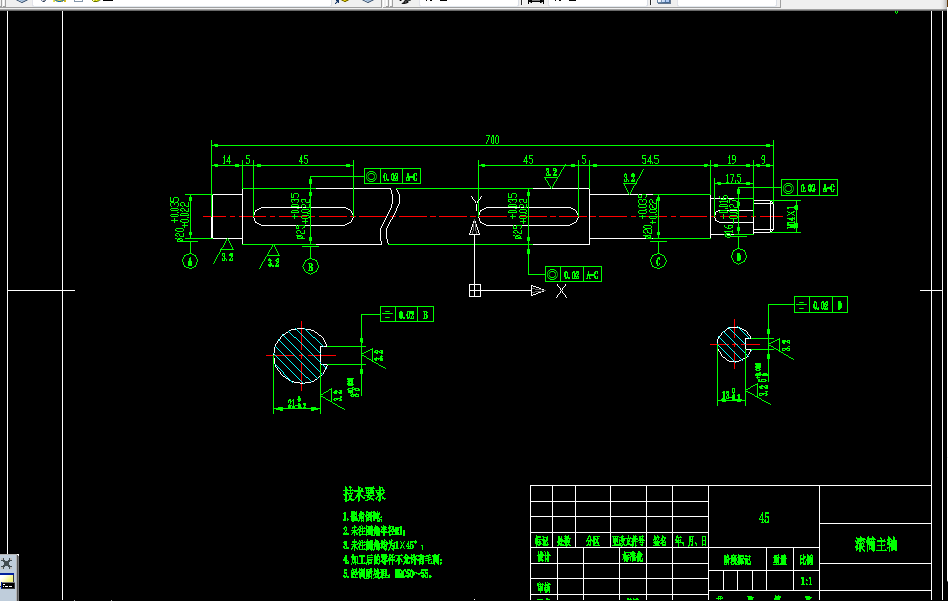The image size is (948, 601).
Task: Select the 滚筒主轴 title text
Action: pos(875,544)
